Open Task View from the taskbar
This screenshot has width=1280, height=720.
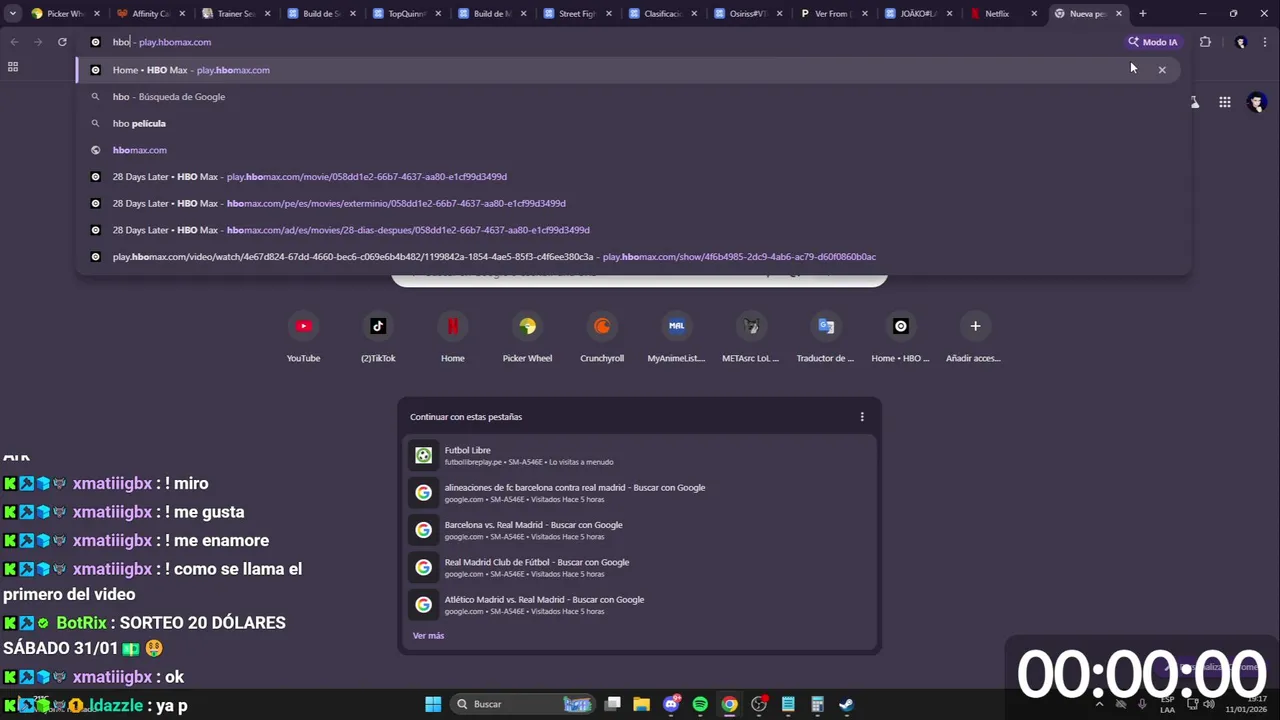(613, 704)
